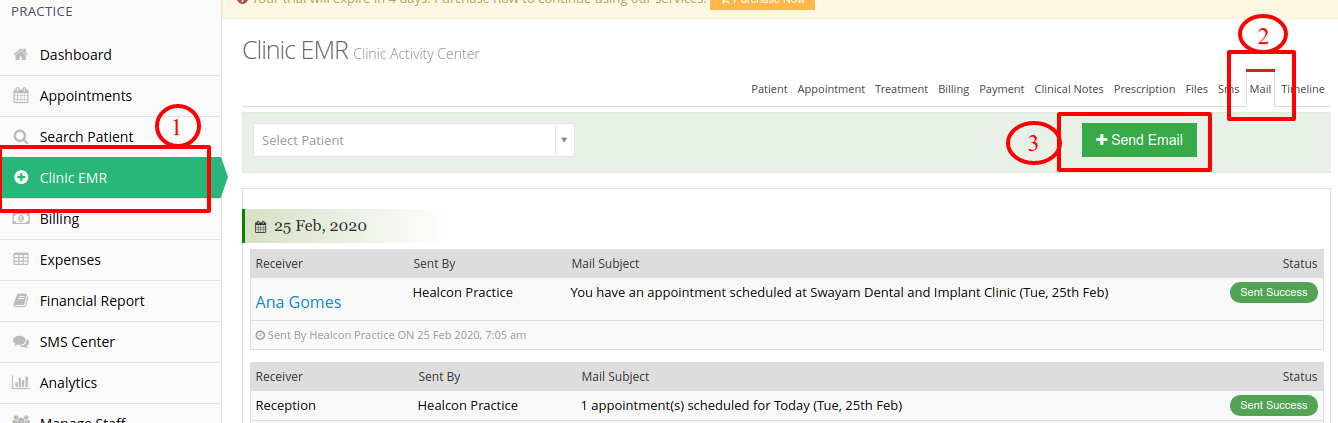Click the Send Email button
Image resolution: width=1338 pixels, height=423 pixels.
coord(1139,140)
